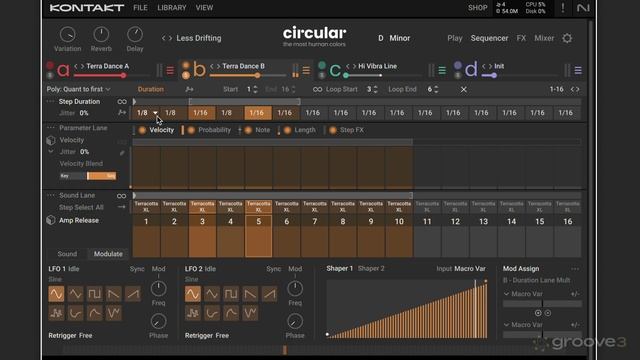Browse layer C Hi Vibra Line arrows
The width and height of the screenshot is (640, 360).
click(x=351, y=66)
